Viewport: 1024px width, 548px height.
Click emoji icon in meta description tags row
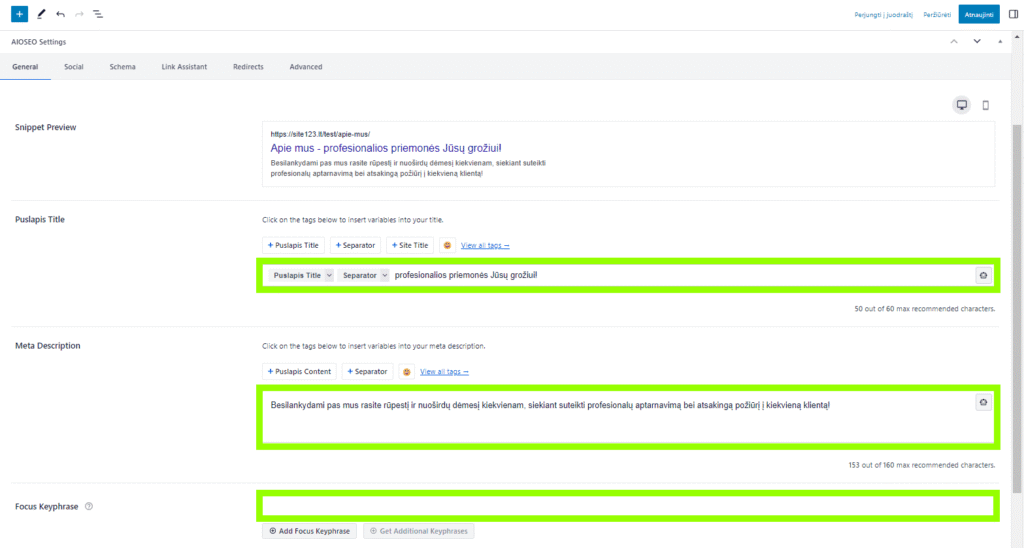[x=406, y=371]
